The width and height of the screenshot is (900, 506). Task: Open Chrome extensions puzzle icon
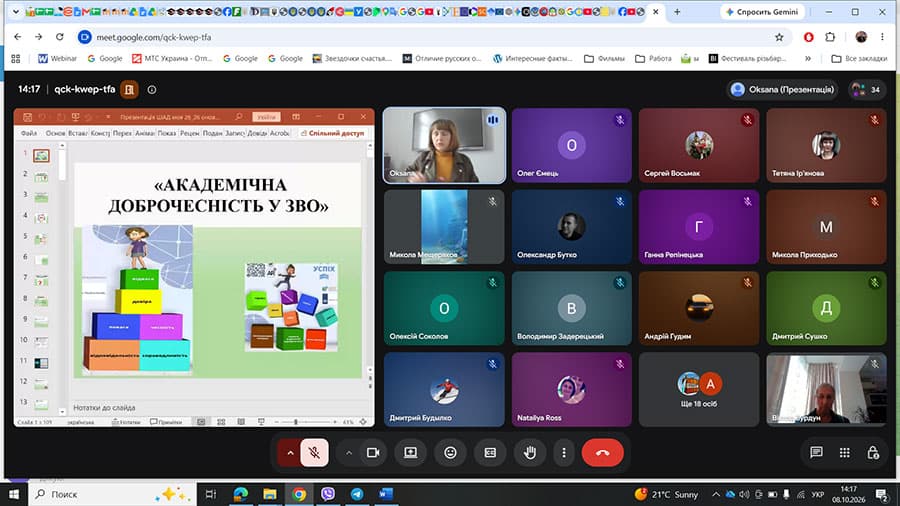[830, 37]
